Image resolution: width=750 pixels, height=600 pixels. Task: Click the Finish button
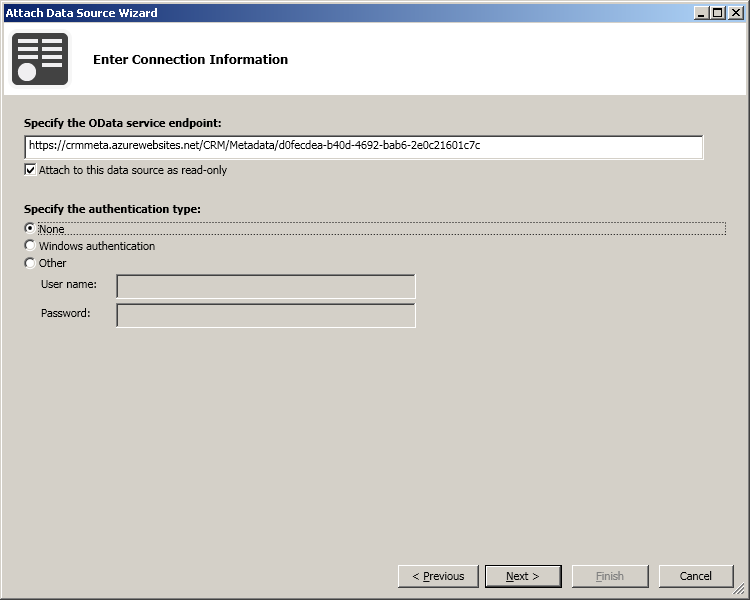(609, 576)
